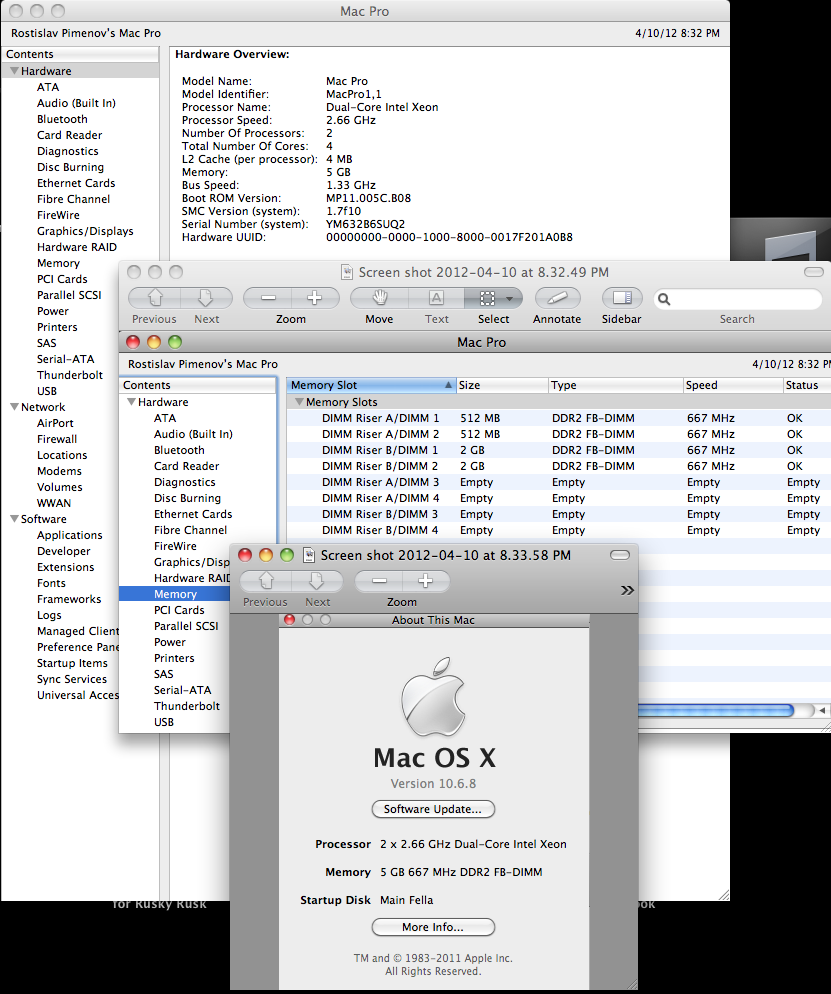Zoom out in 8.32.49 PM Preview toolbar

[x=267, y=298]
